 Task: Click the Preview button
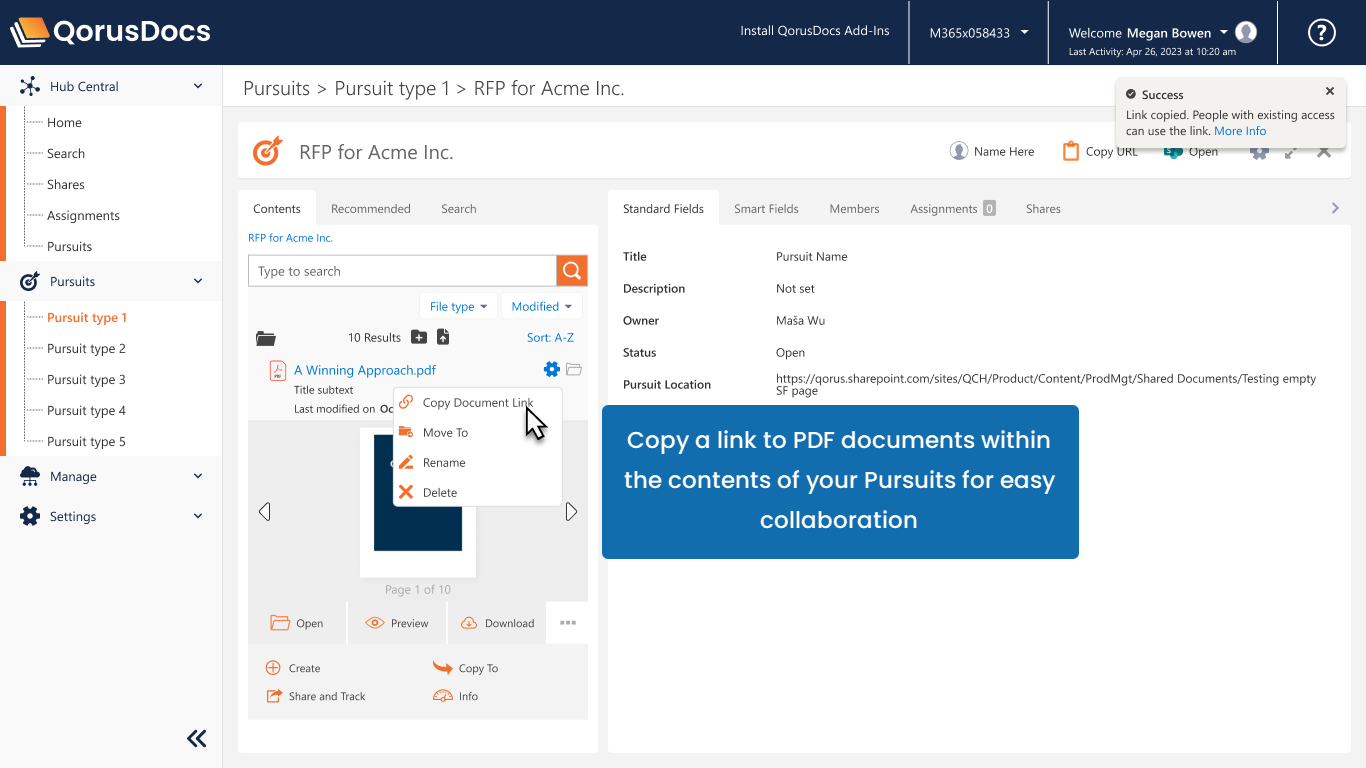[397, 623]
